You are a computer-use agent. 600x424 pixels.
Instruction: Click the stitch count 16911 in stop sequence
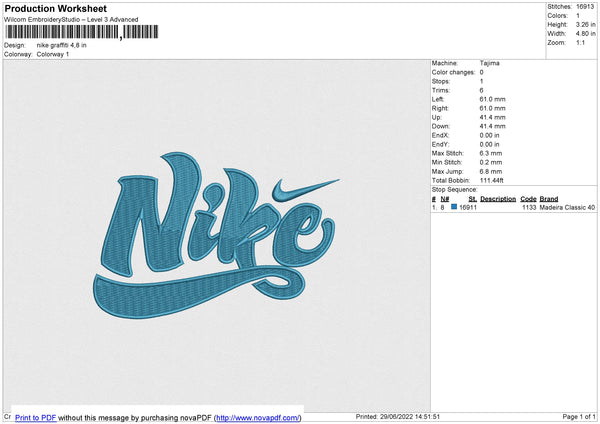tap(468, 207)
